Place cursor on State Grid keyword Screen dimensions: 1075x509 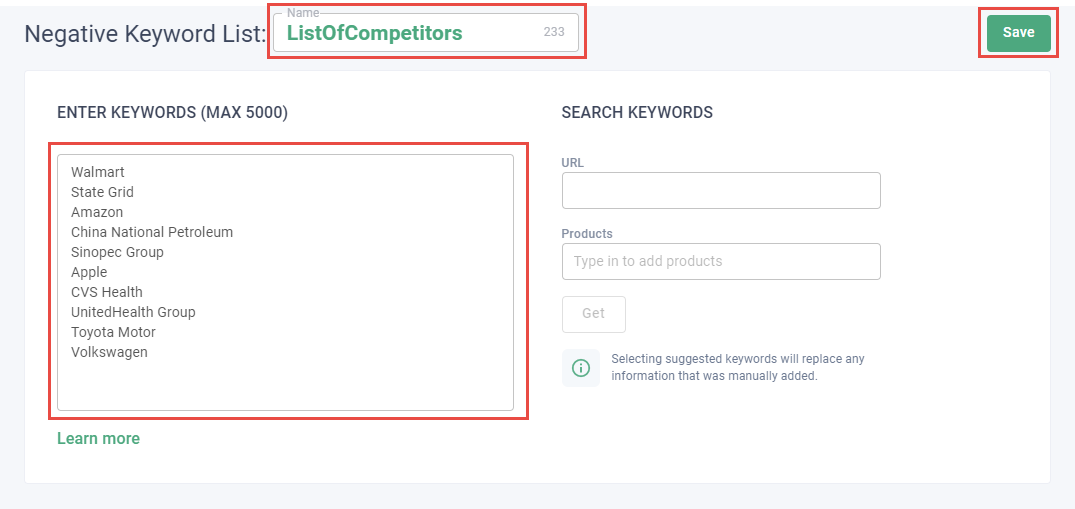point(102,192)
